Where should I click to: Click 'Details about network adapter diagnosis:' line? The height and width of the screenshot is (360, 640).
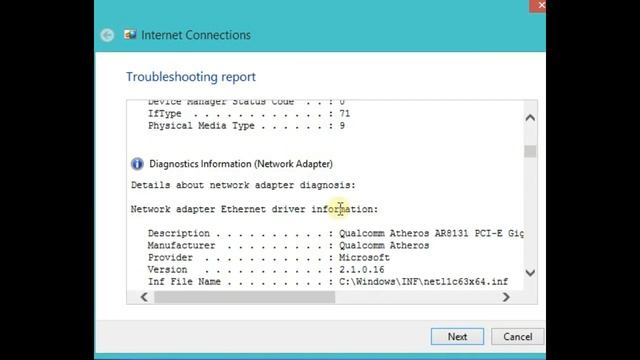click(x=243, y=185)
